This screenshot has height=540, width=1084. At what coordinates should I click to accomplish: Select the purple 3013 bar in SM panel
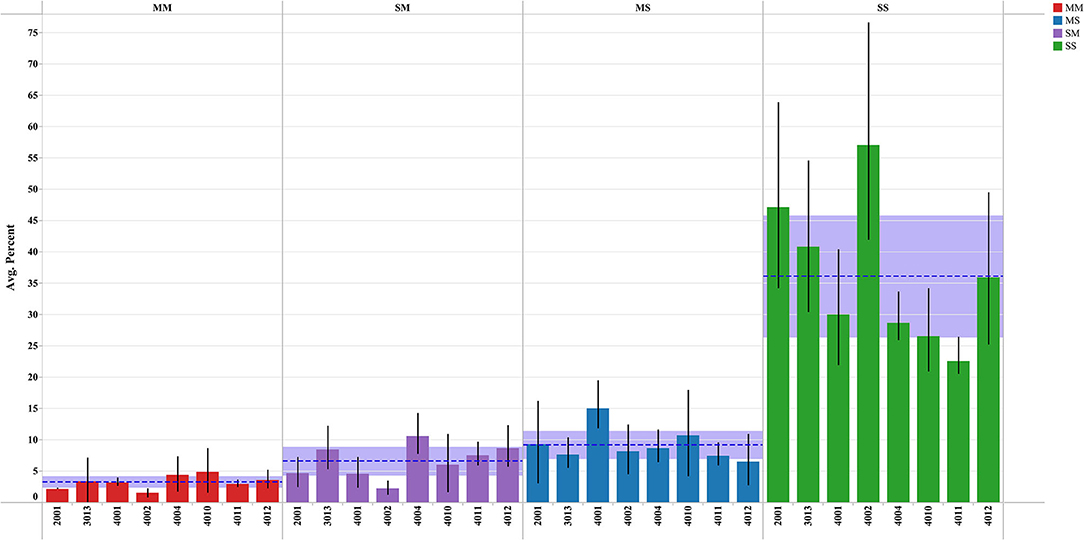tap(327, 476)
